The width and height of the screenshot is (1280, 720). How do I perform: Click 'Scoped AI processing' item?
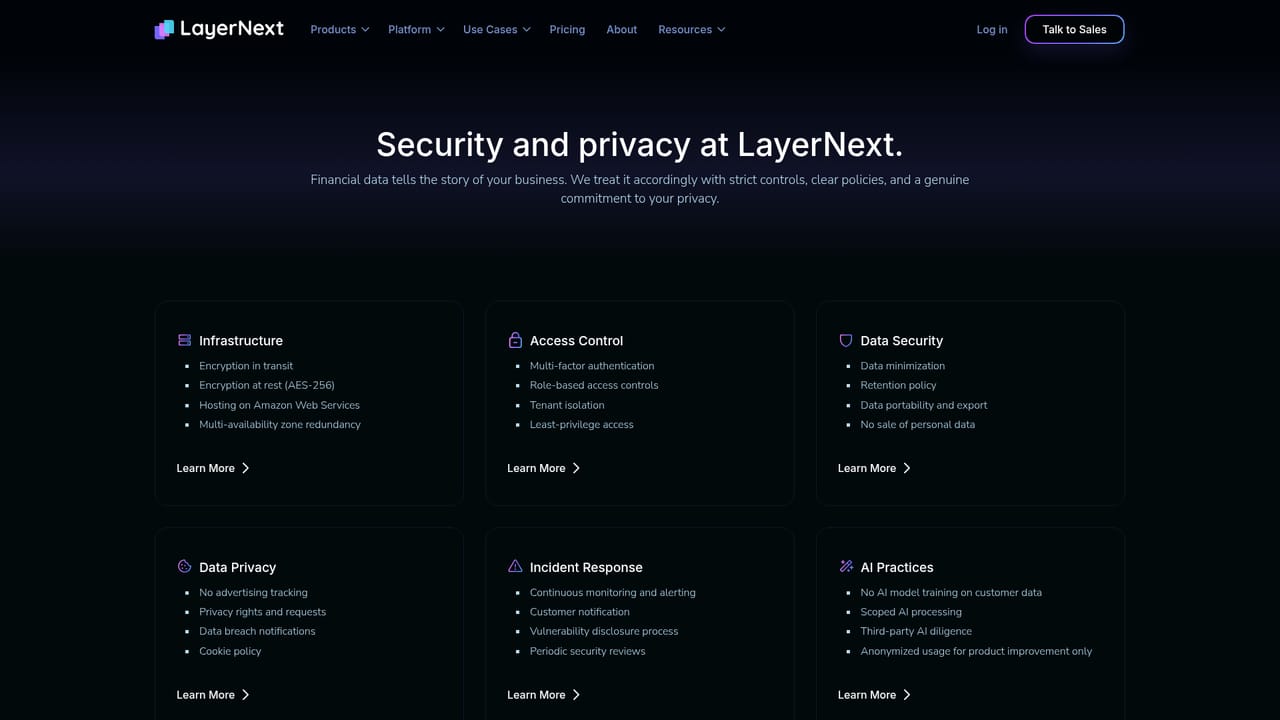[911, 612]
